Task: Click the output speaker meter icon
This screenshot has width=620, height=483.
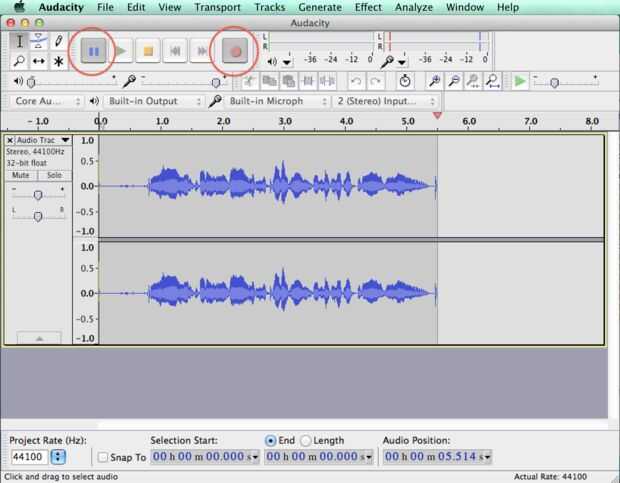Action: pos(272,62)
